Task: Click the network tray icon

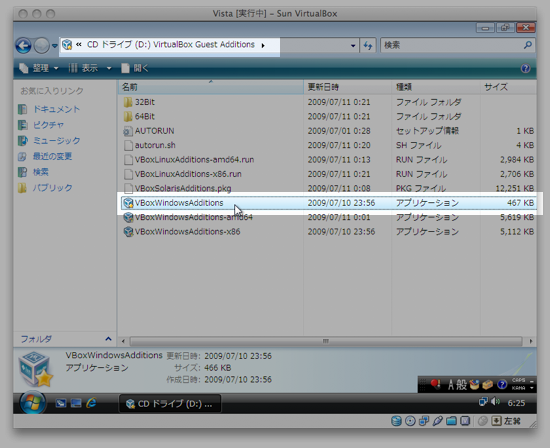Action: click(483, 402)
